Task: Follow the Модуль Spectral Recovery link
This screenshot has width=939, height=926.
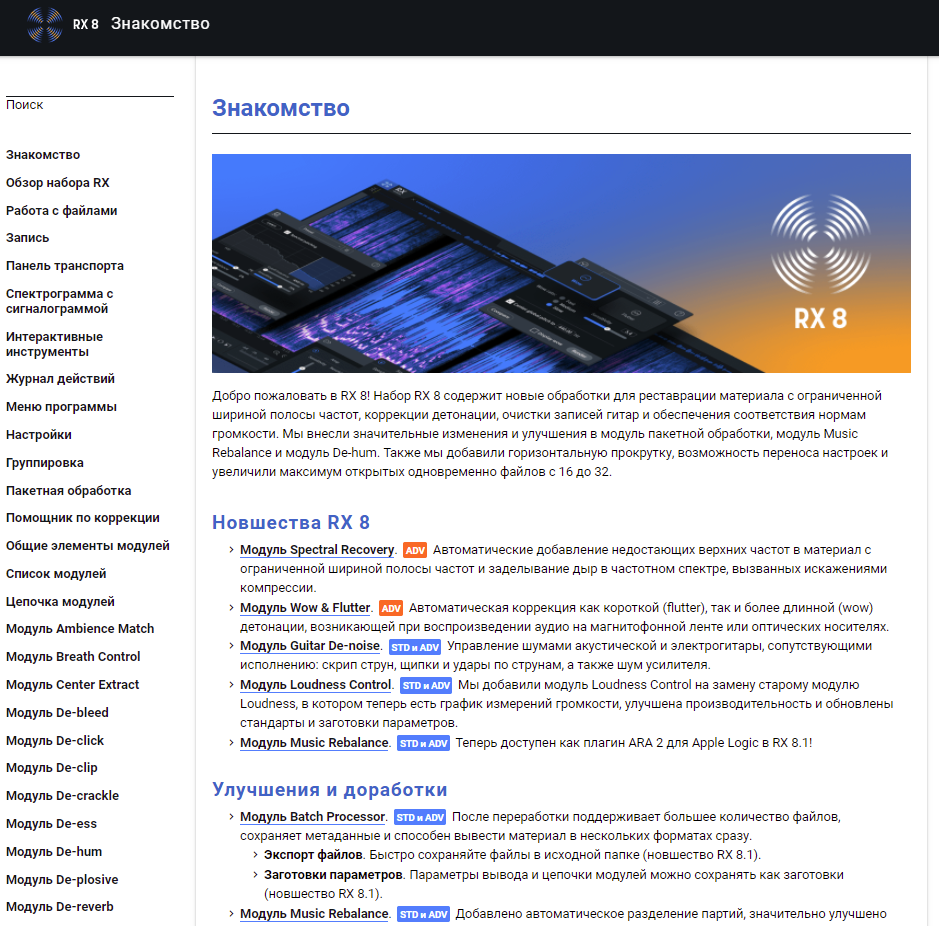Action: coord(317,550)
